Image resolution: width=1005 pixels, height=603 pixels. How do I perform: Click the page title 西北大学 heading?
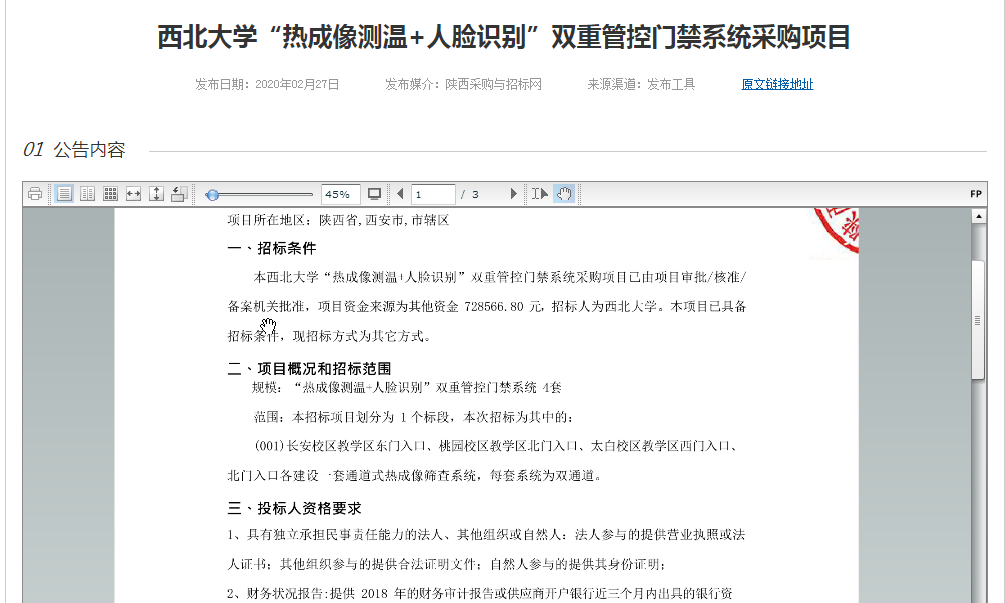point(504,37)
